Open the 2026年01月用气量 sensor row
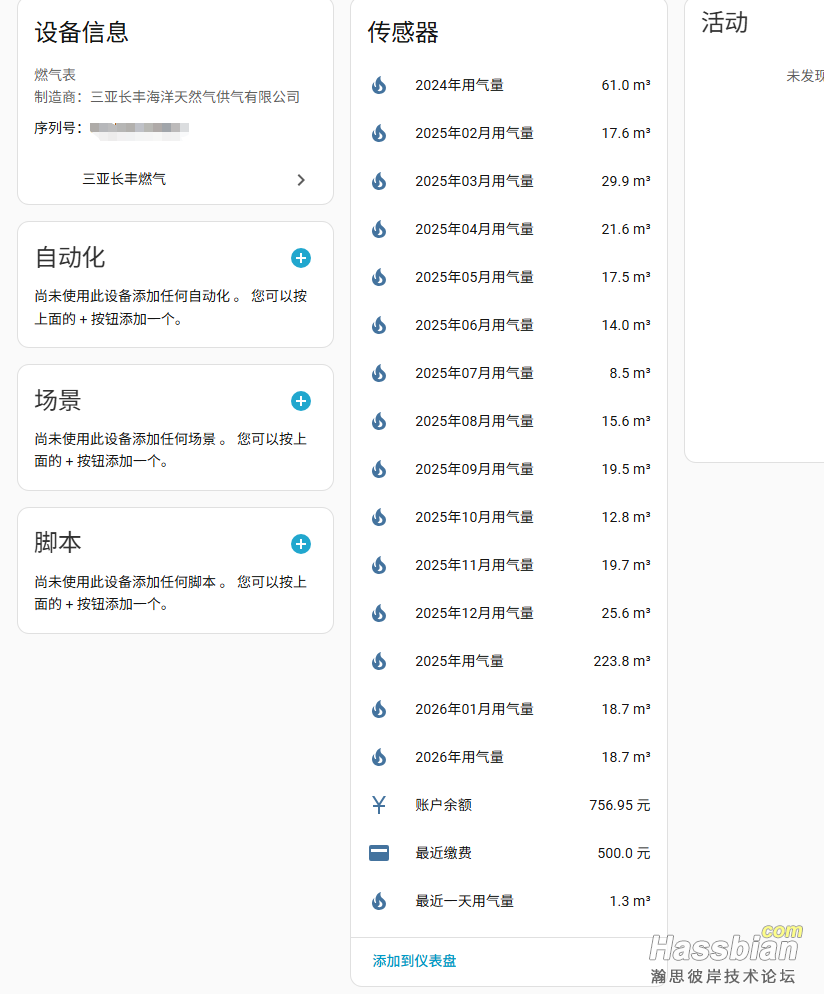Viewport: 824px width, 994px height. (x=474, y=709)
